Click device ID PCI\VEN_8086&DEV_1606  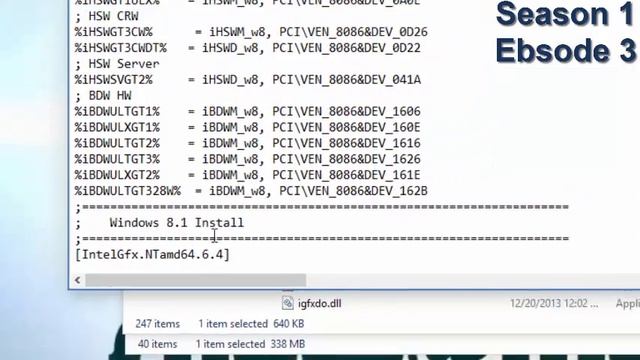tap(347, 111)
